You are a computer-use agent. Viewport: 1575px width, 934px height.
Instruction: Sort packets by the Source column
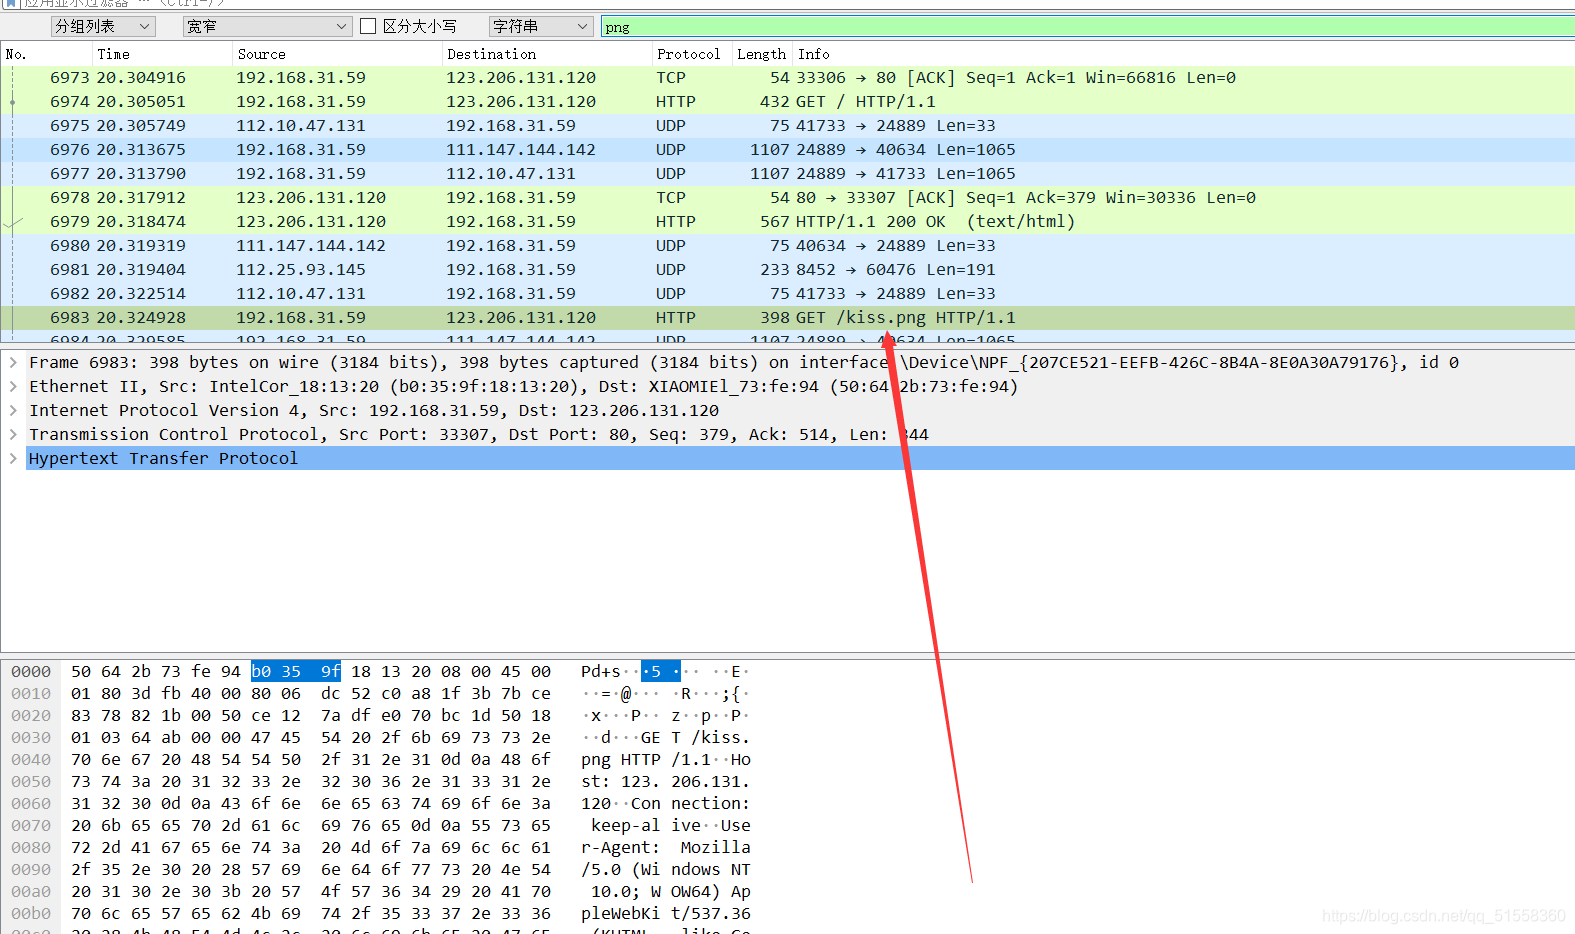point(337,54)
